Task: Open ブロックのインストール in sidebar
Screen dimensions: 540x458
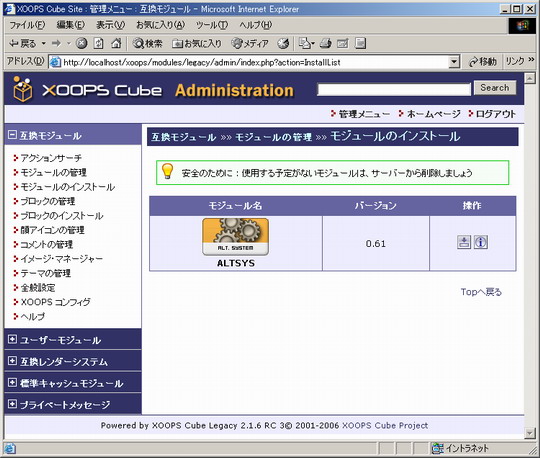Action: coord(62,216)
